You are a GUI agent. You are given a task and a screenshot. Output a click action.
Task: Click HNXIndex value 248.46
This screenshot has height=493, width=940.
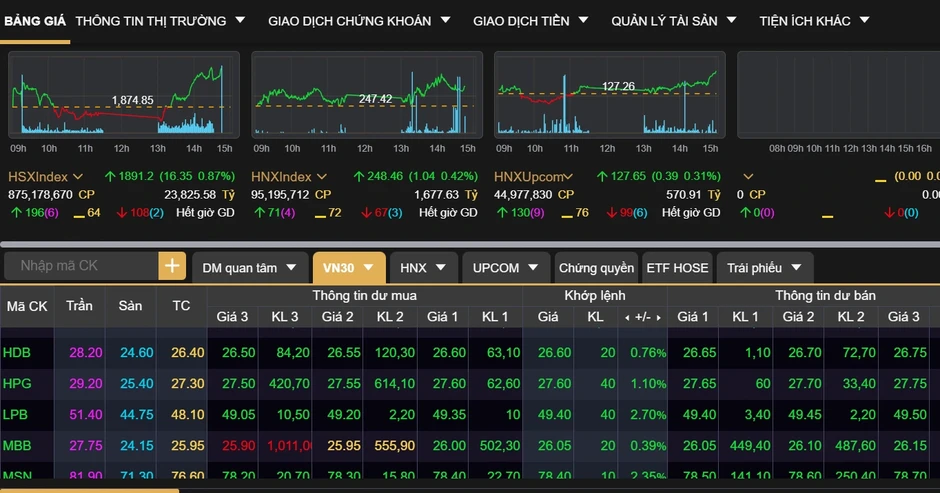click(x=385, y=176)
